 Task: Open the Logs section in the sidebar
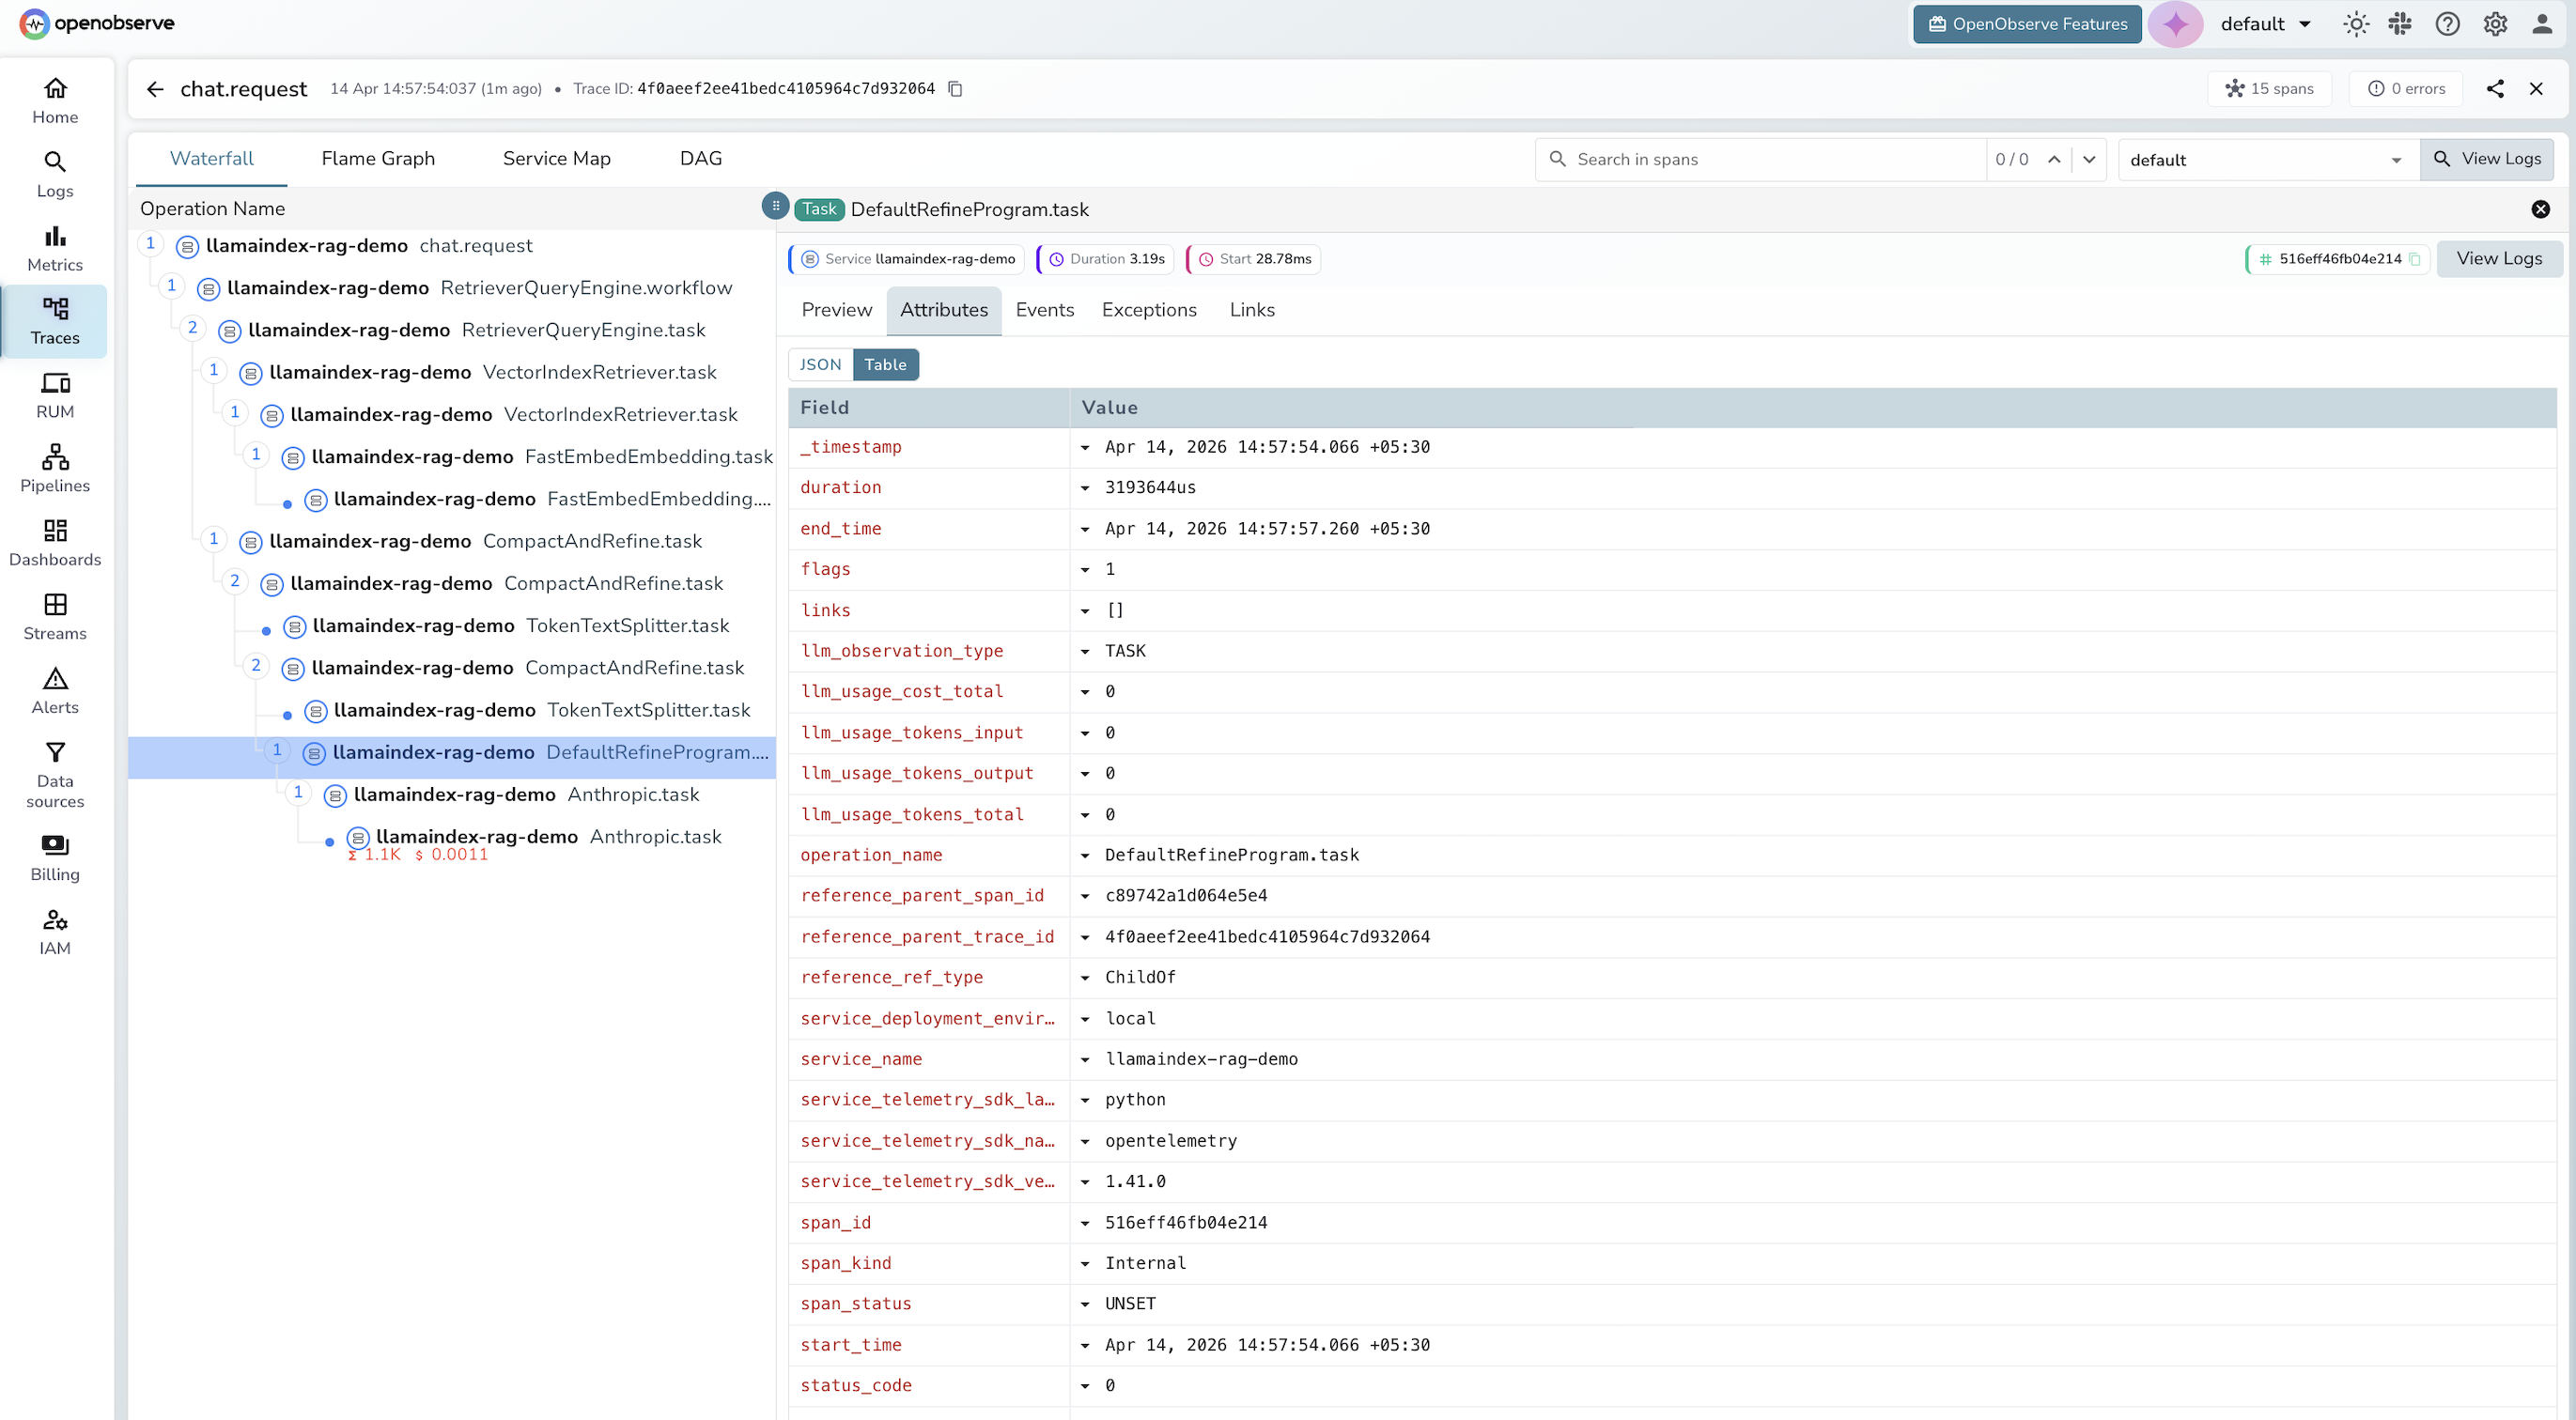coord(54,174)
